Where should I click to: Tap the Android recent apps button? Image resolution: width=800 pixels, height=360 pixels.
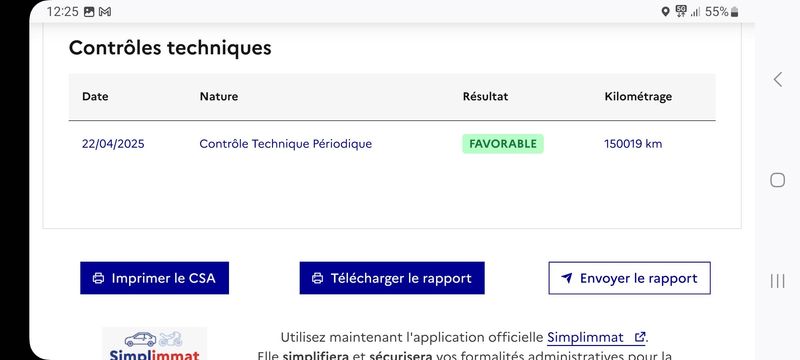click(778, 281)
